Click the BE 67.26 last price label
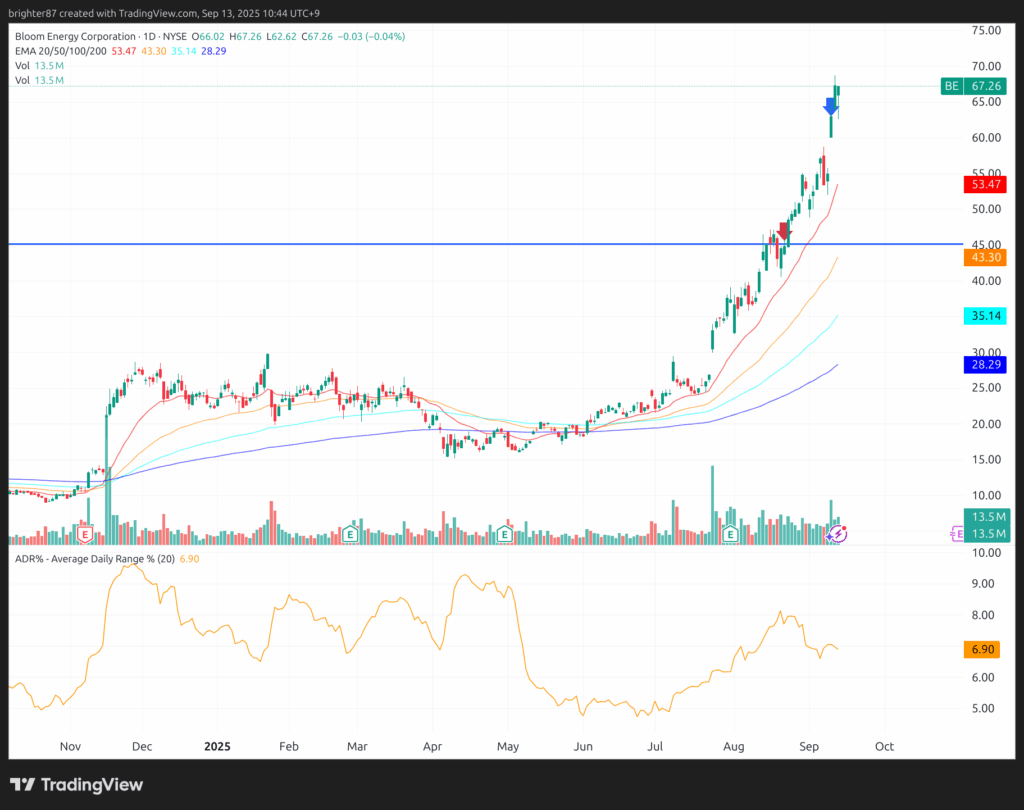The width and height of the screenshot is (1024, 810). [976, 86]
